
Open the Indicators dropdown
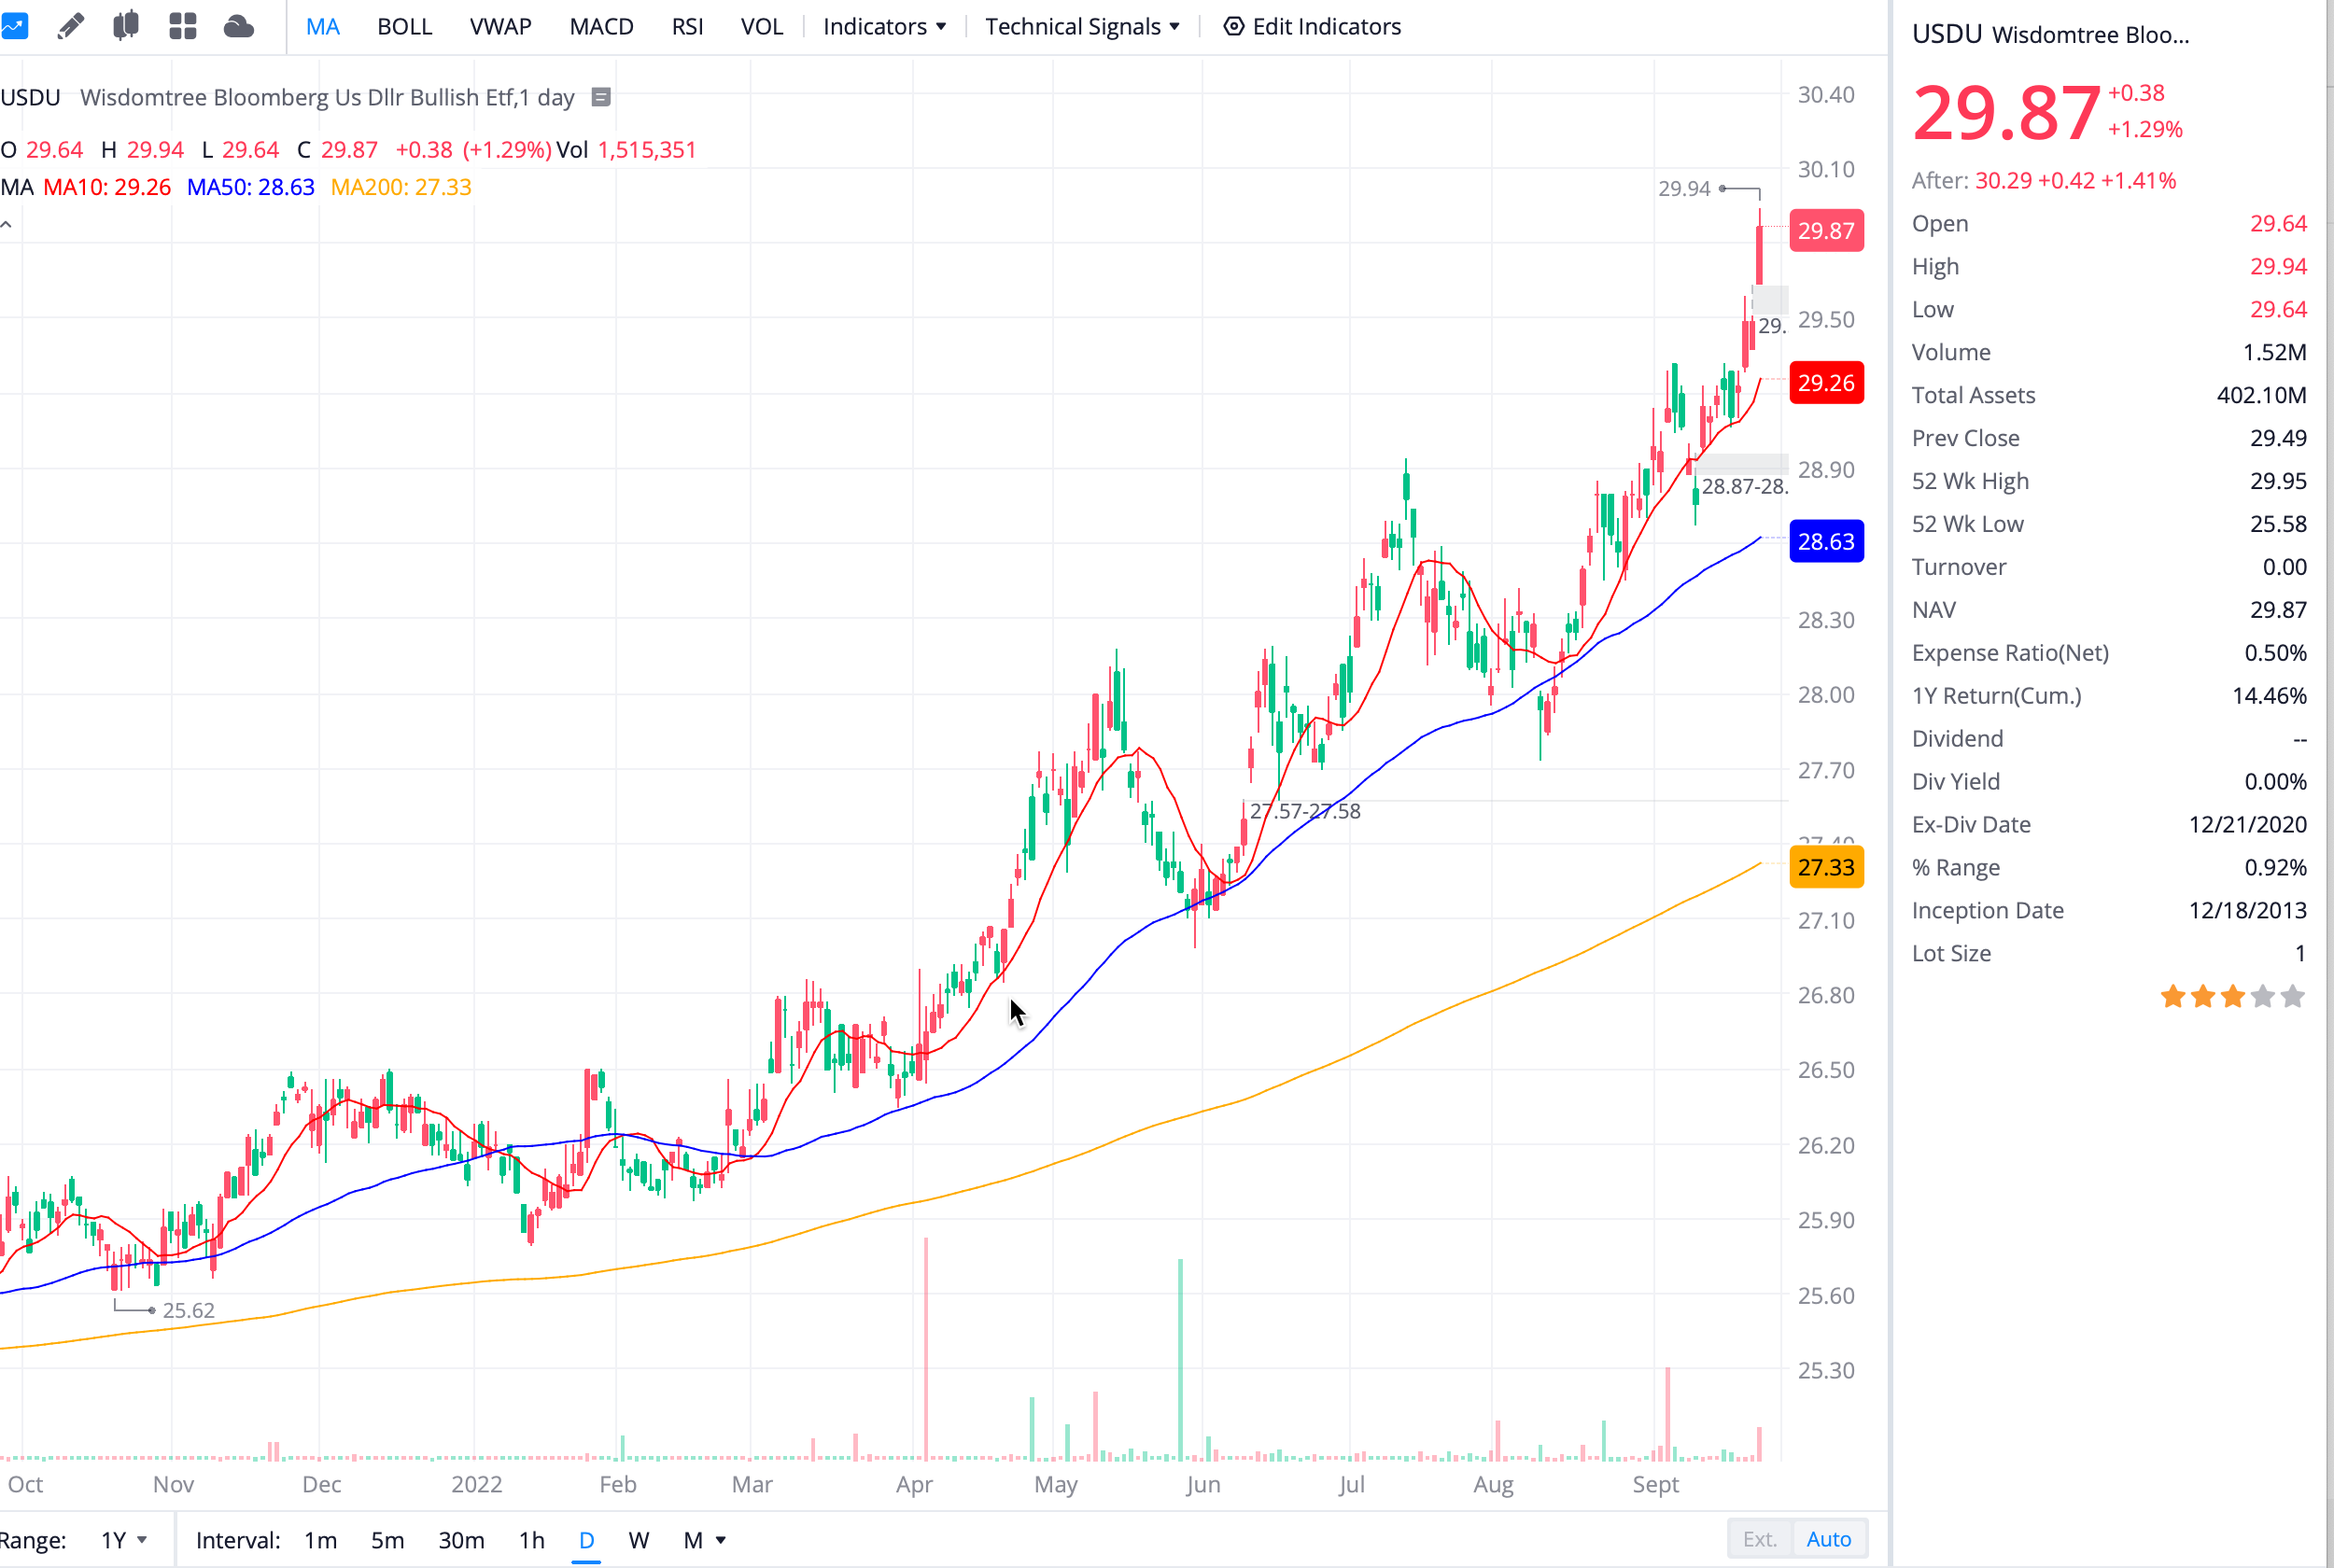click(x=883, y=26)
